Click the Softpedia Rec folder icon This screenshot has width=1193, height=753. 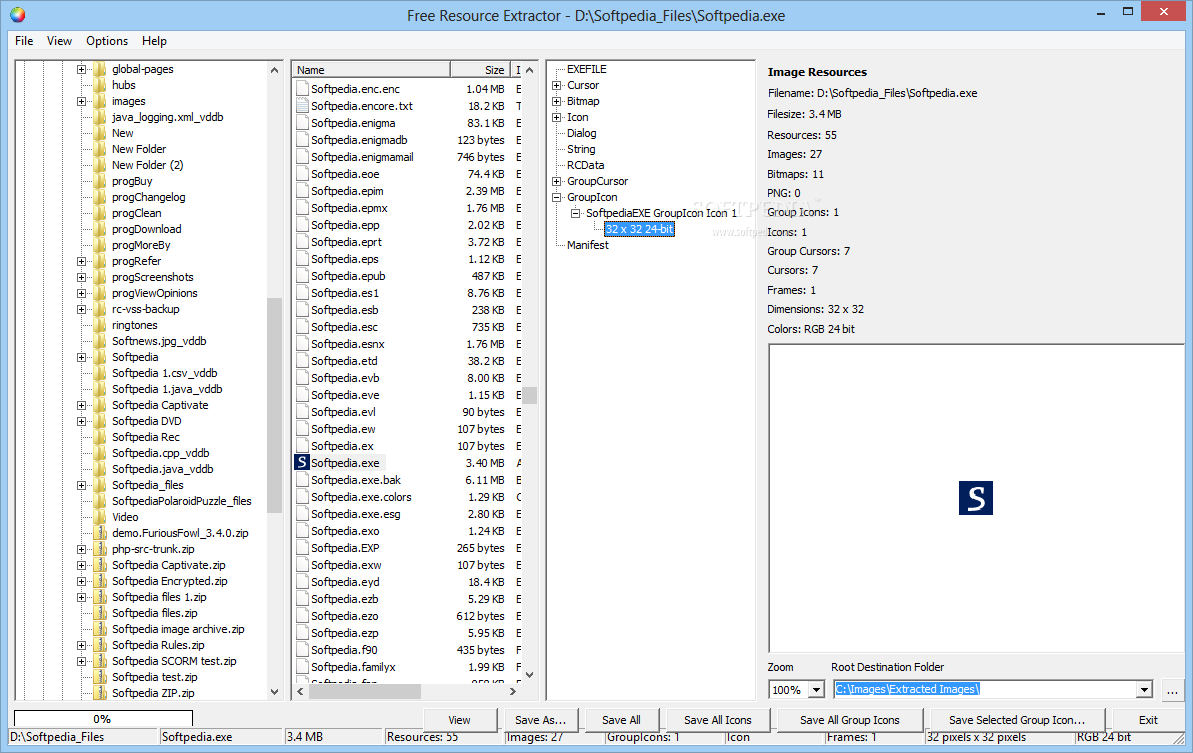[x=100, y=437]
